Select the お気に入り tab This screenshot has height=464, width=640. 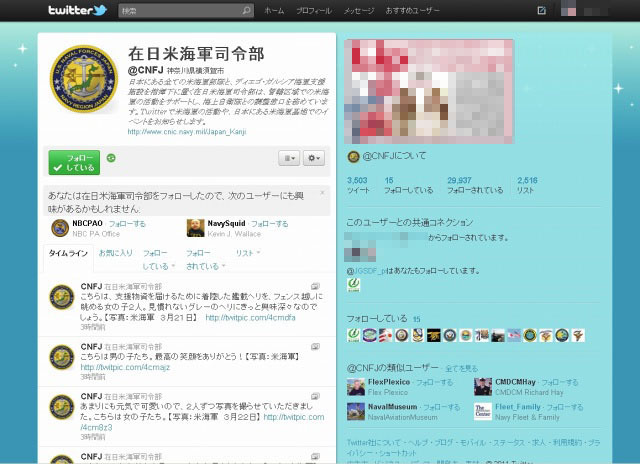coord(116,253)
